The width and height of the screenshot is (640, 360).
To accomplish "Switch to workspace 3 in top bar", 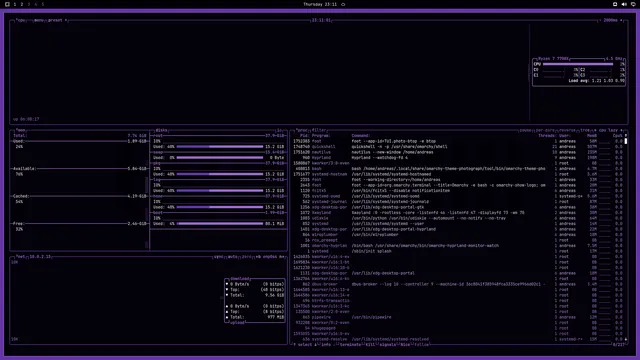I will click(29, 4).
